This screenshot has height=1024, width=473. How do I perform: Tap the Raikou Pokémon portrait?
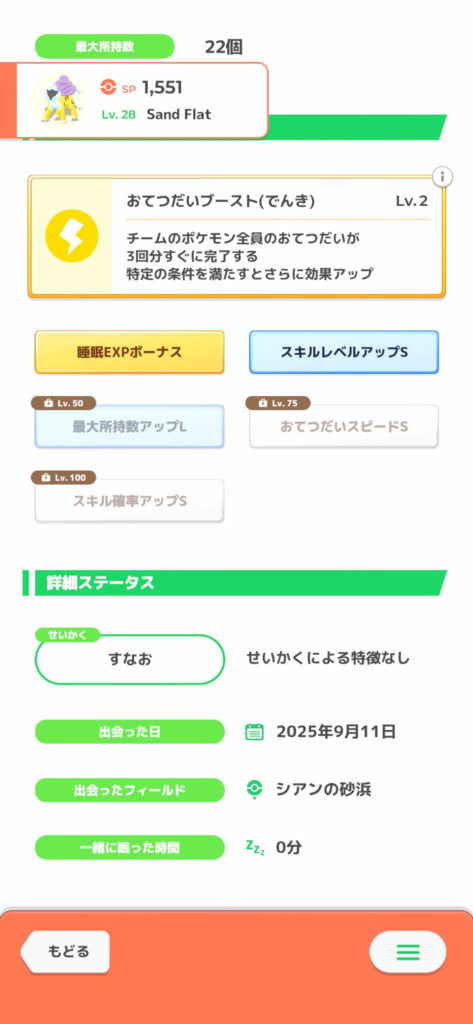[59, 99]
